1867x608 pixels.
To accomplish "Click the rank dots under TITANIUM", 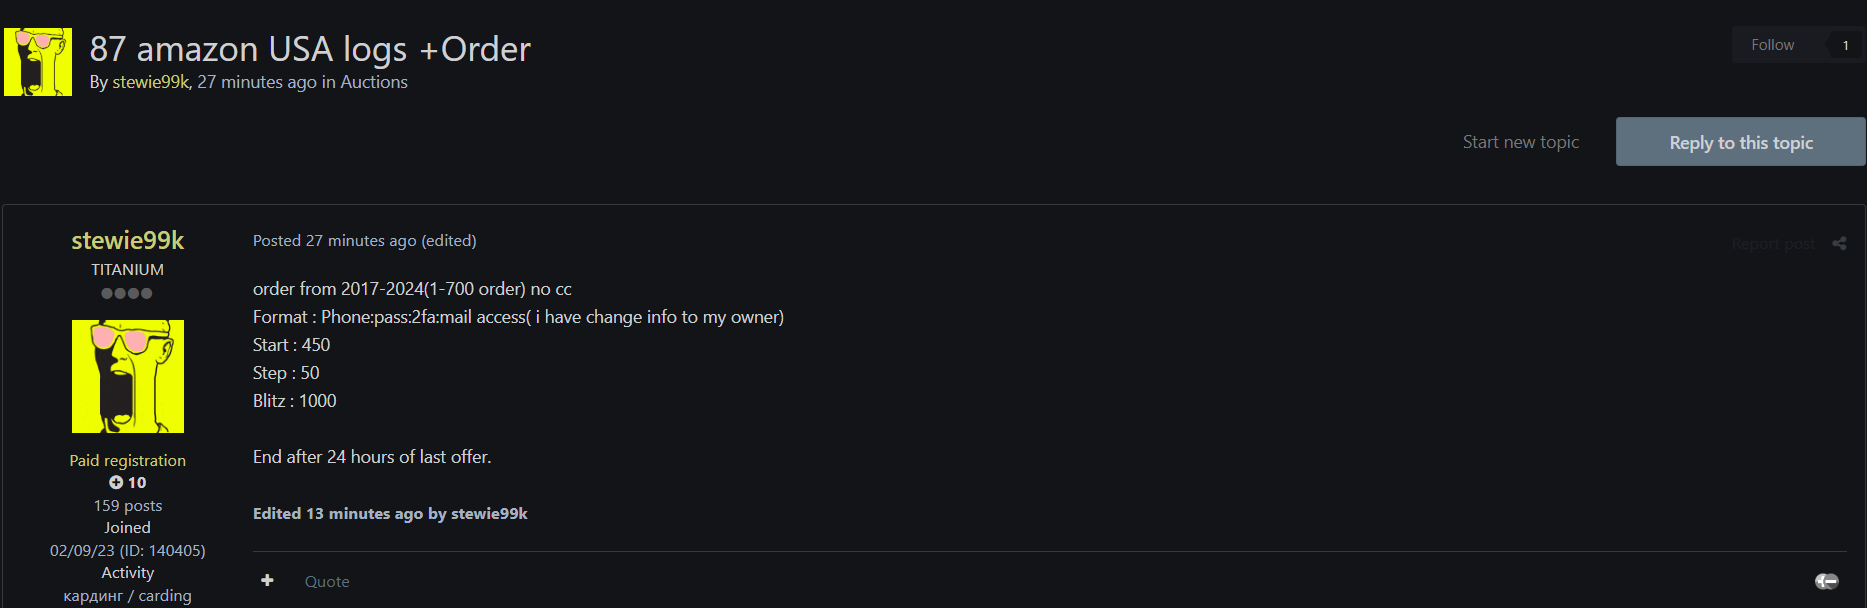I will pos(127,293).
